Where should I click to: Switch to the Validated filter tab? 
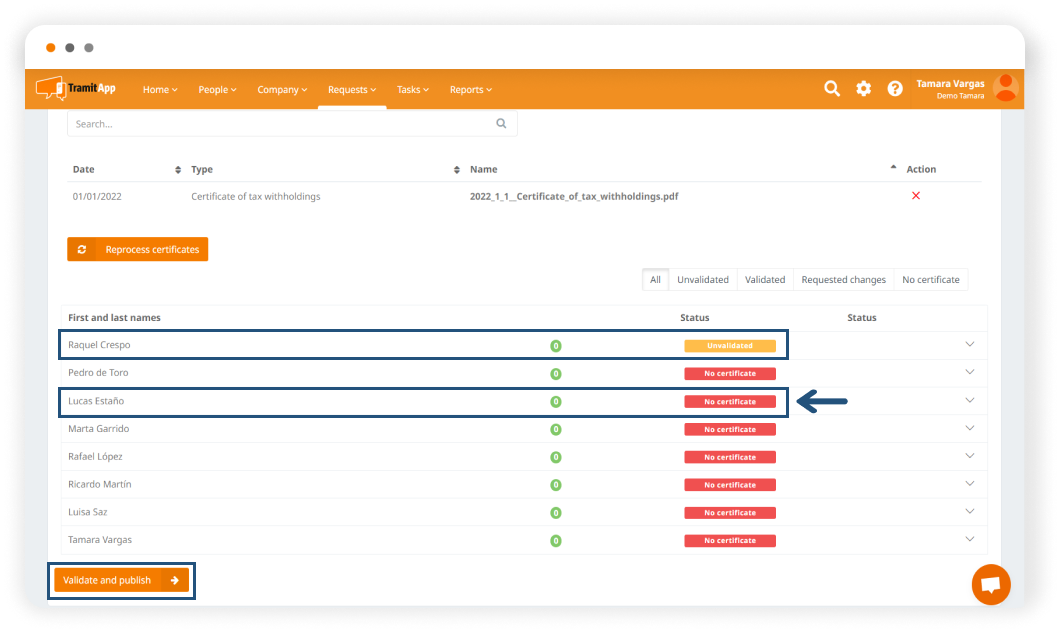pyautogui.click(x=764, y=279)
